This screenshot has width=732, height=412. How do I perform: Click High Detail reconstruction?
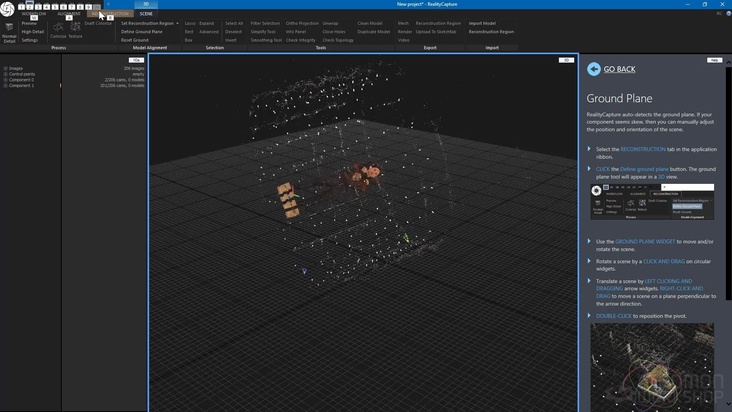(33, 32)
